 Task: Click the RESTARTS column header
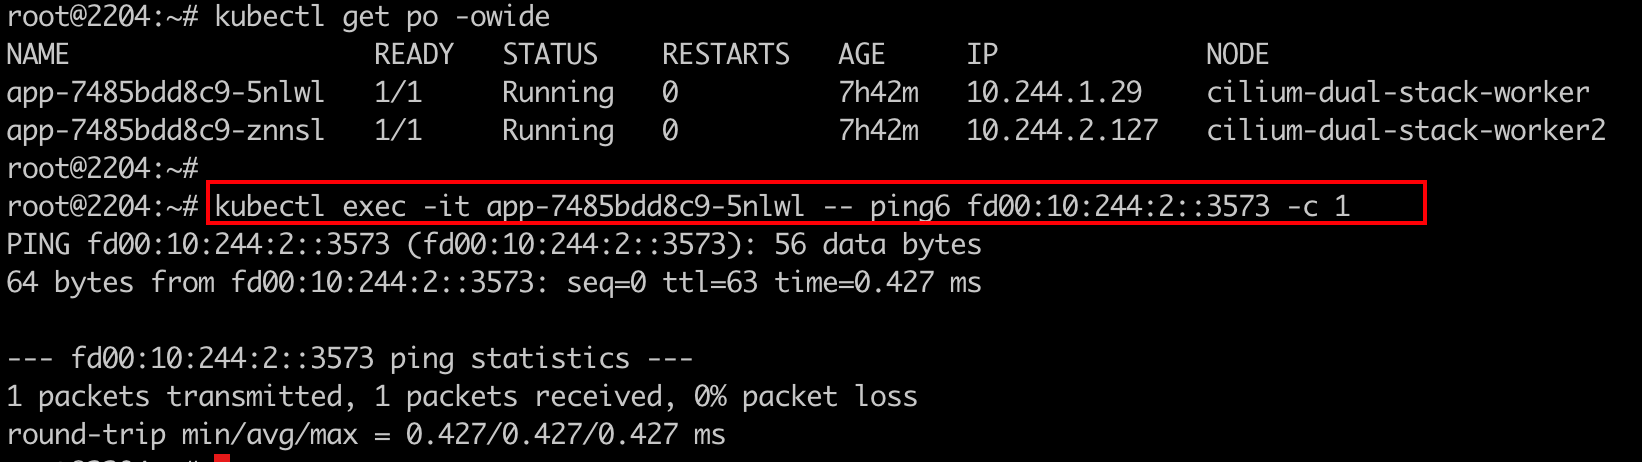point(725,55)
